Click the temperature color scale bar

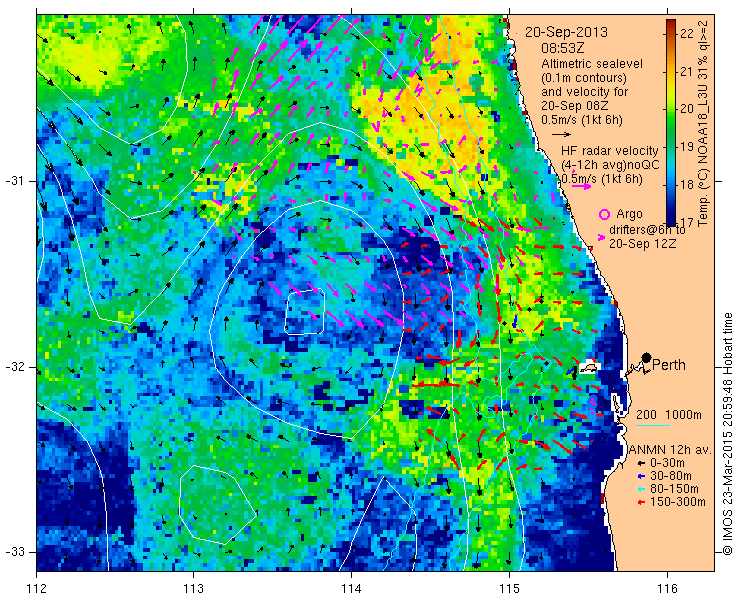[671, 123]
